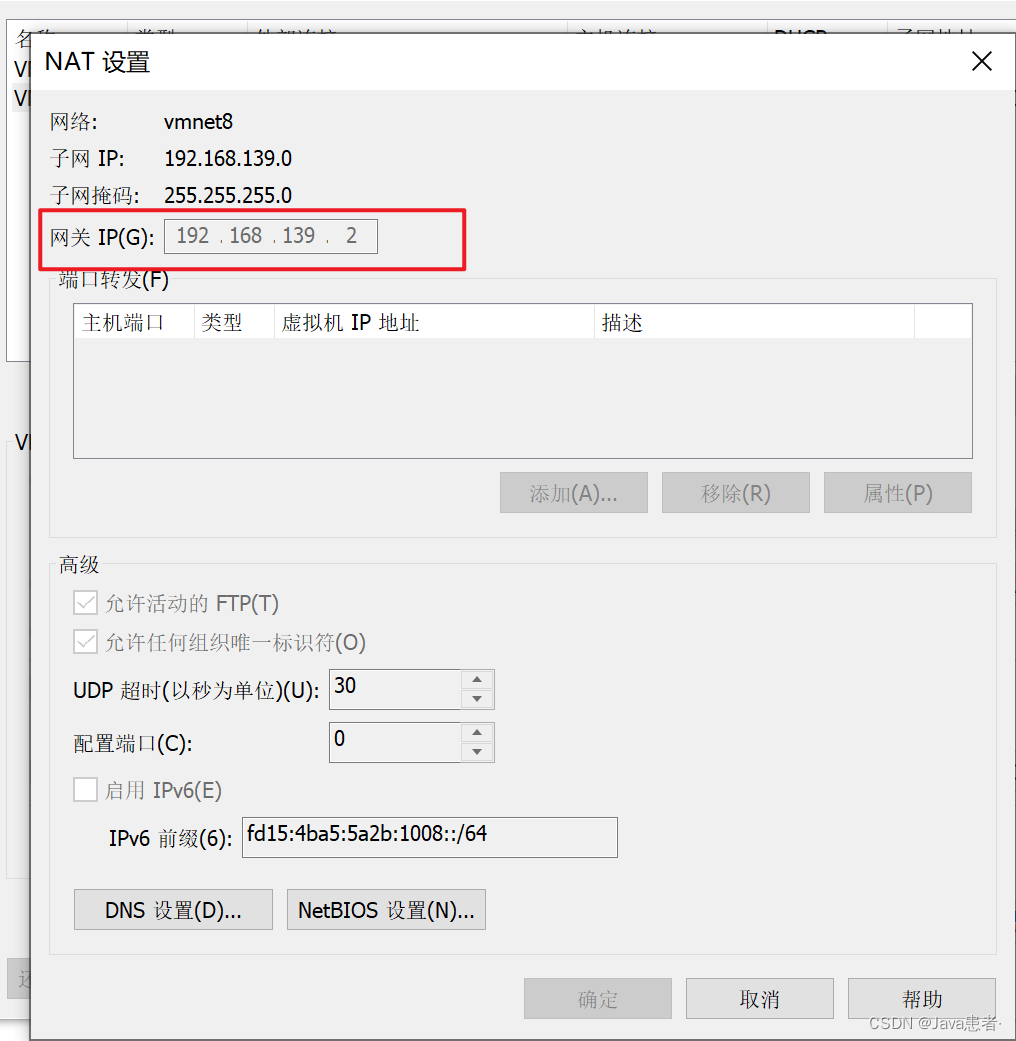
Task: Click the 类型 column header
Action: [x=234, y=323]
